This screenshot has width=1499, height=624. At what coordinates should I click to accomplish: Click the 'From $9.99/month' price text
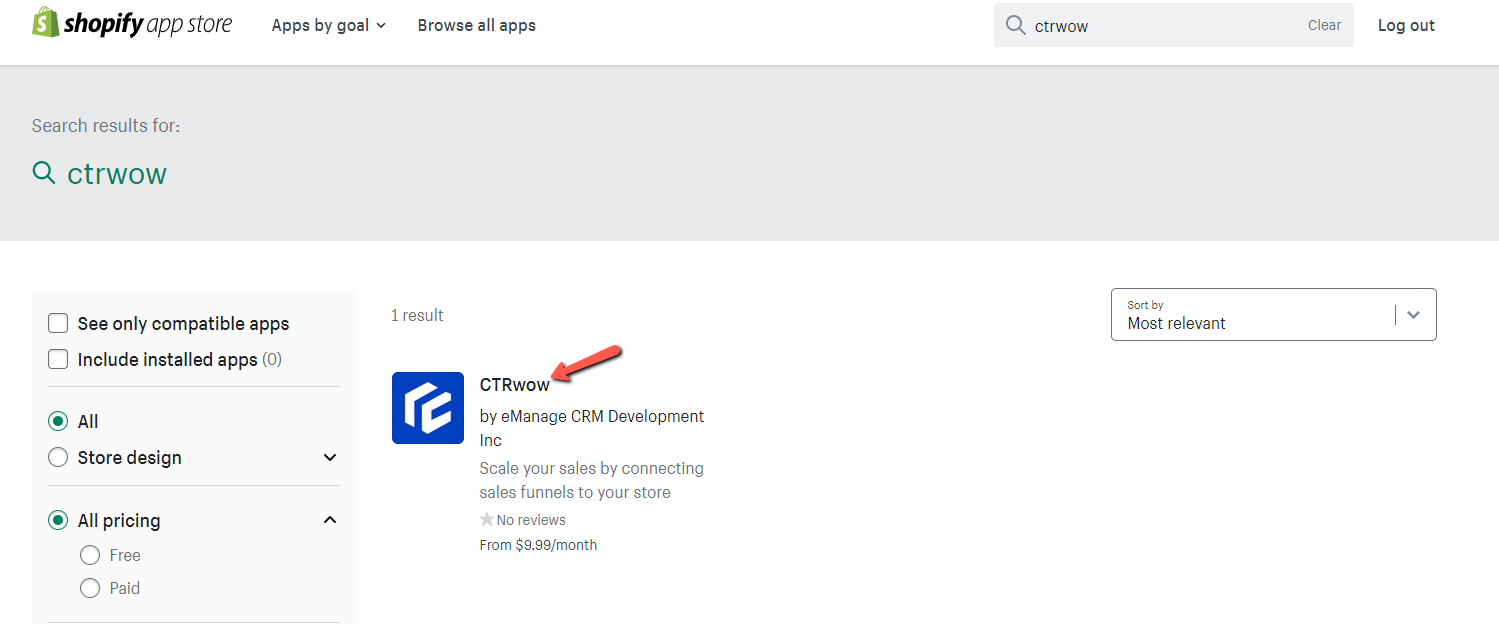[538, 545]
